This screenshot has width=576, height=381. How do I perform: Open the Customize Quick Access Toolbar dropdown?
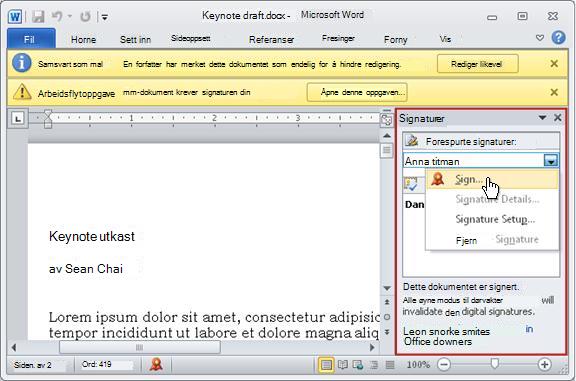(105, 17)
